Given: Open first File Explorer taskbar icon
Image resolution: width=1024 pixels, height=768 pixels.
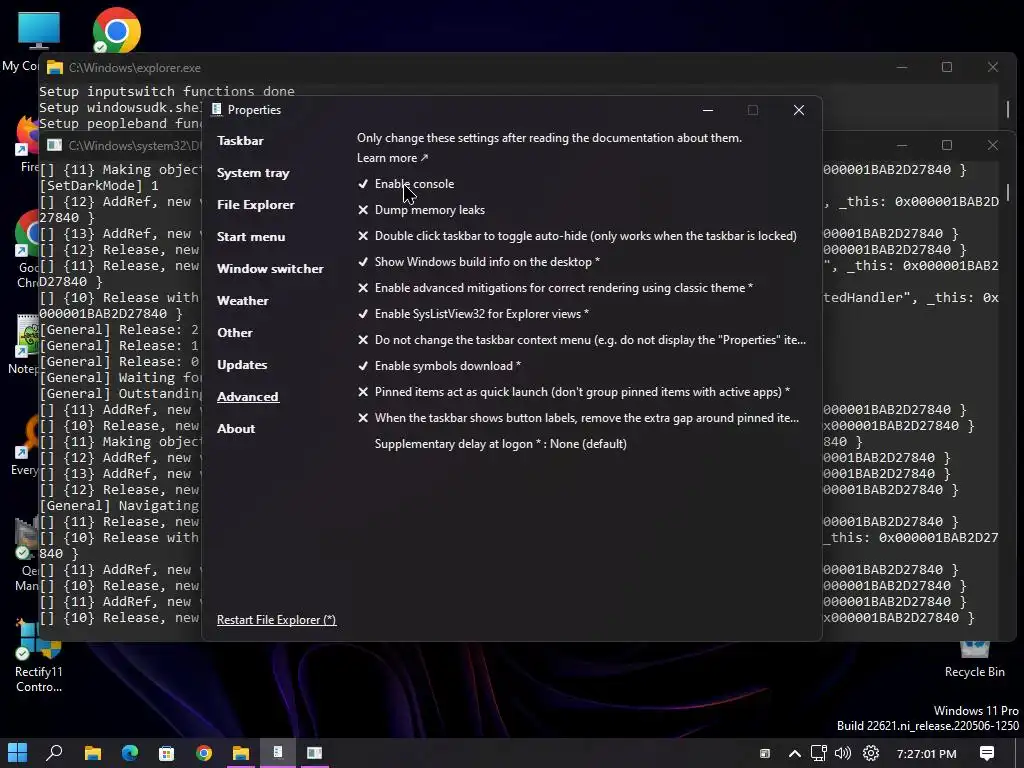Looking at the screenshot, I should coord(93,753).
